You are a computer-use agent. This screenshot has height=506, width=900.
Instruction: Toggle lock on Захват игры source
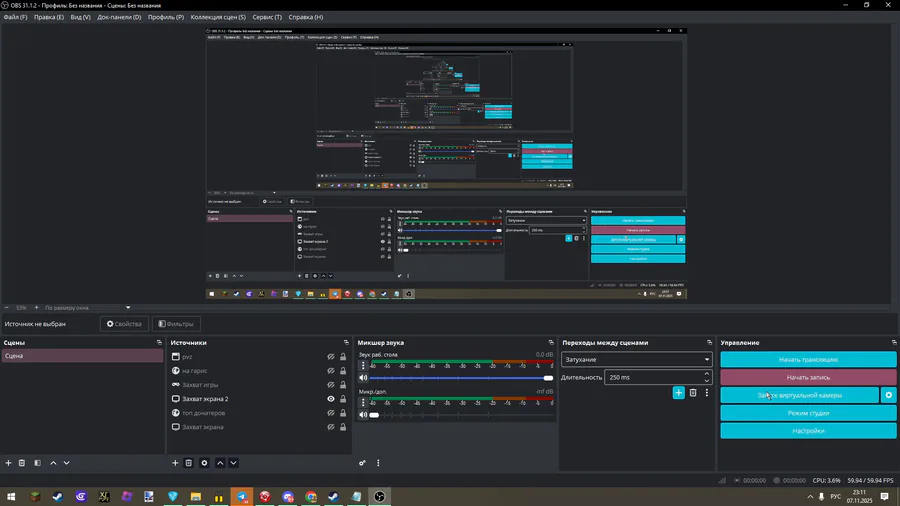pyautogui.click(x=343, y=385)
